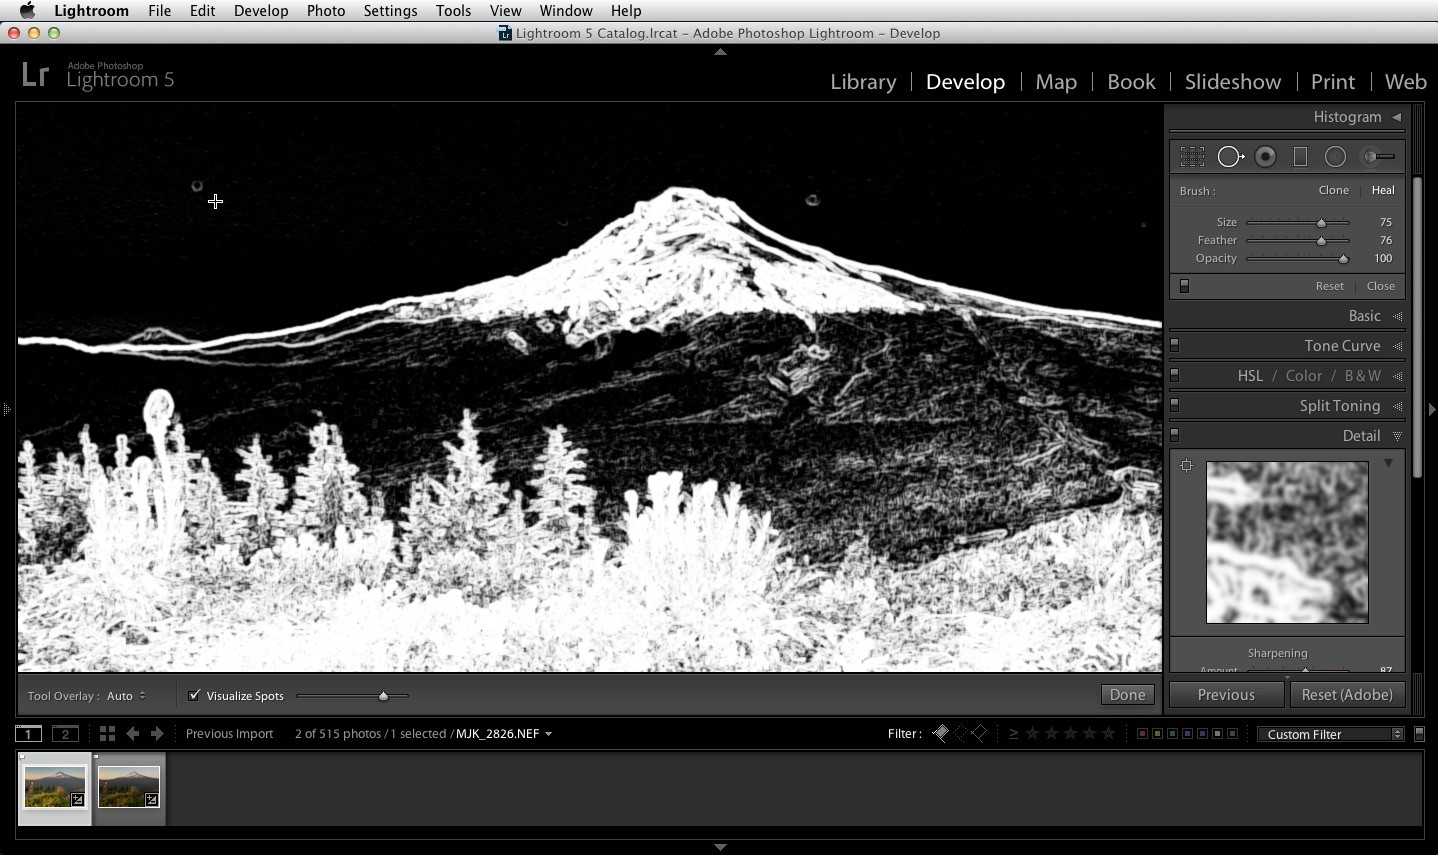Open the Photo menu
Image resolution: width=1438 pixels, height=855 pixels.
(325, 11)
